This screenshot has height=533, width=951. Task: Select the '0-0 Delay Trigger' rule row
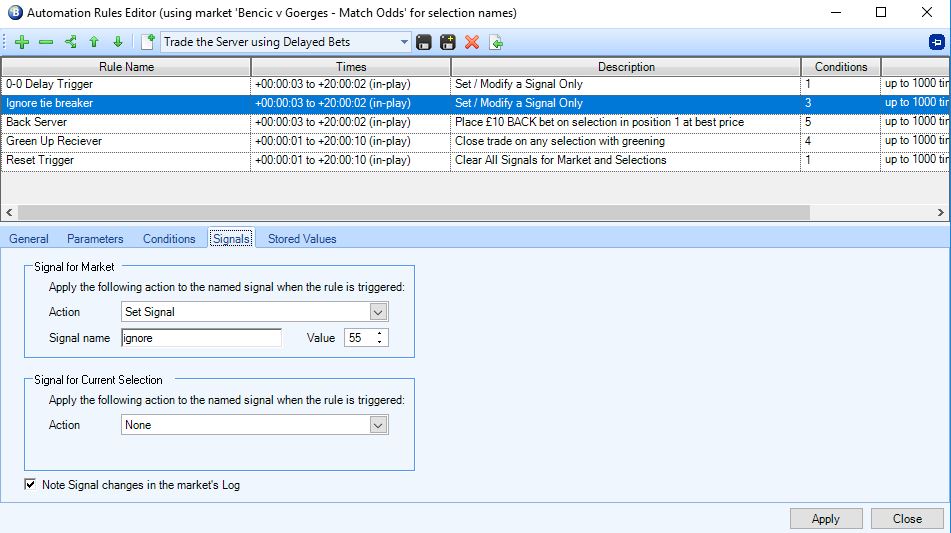(475, 84)
